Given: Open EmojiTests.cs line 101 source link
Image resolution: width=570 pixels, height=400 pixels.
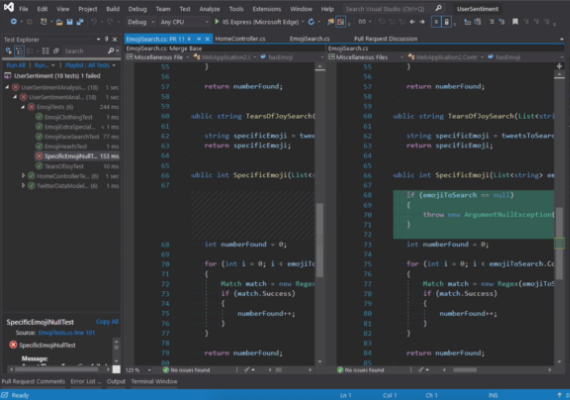Looking at the screenshot, I should (x=67, y=333).
